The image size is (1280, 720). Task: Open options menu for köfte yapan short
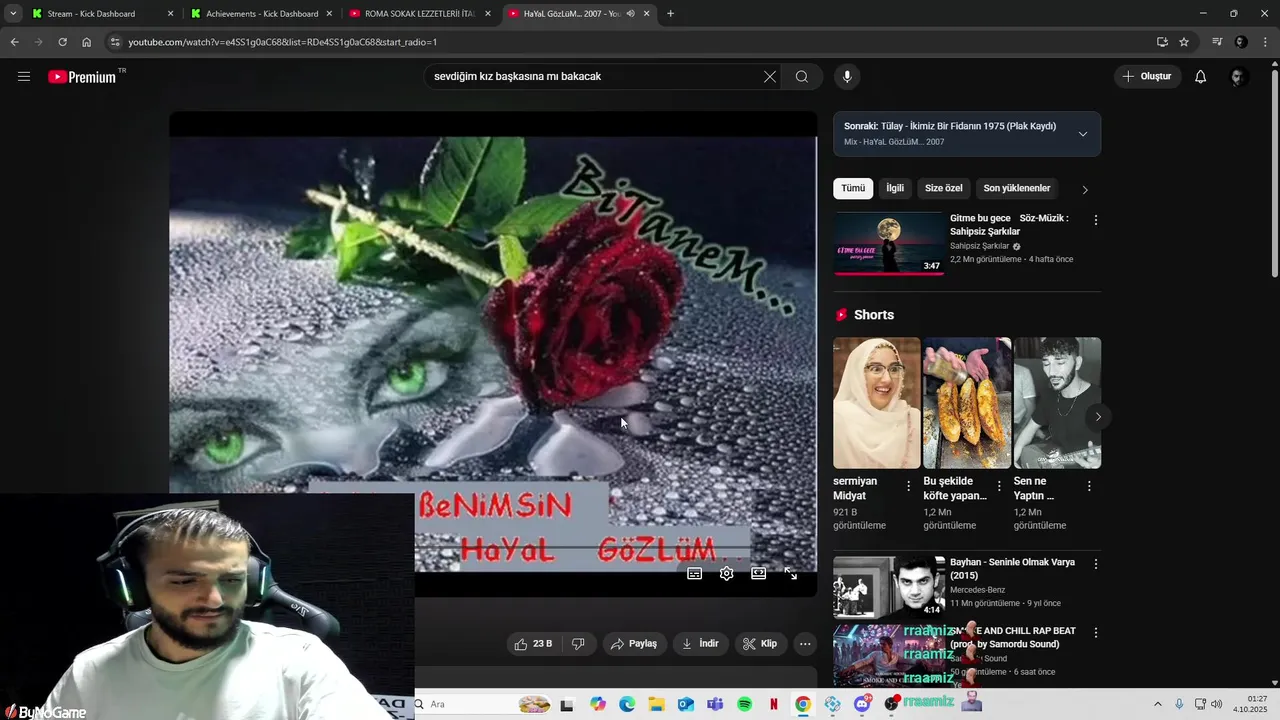click(x=999, y=486)
